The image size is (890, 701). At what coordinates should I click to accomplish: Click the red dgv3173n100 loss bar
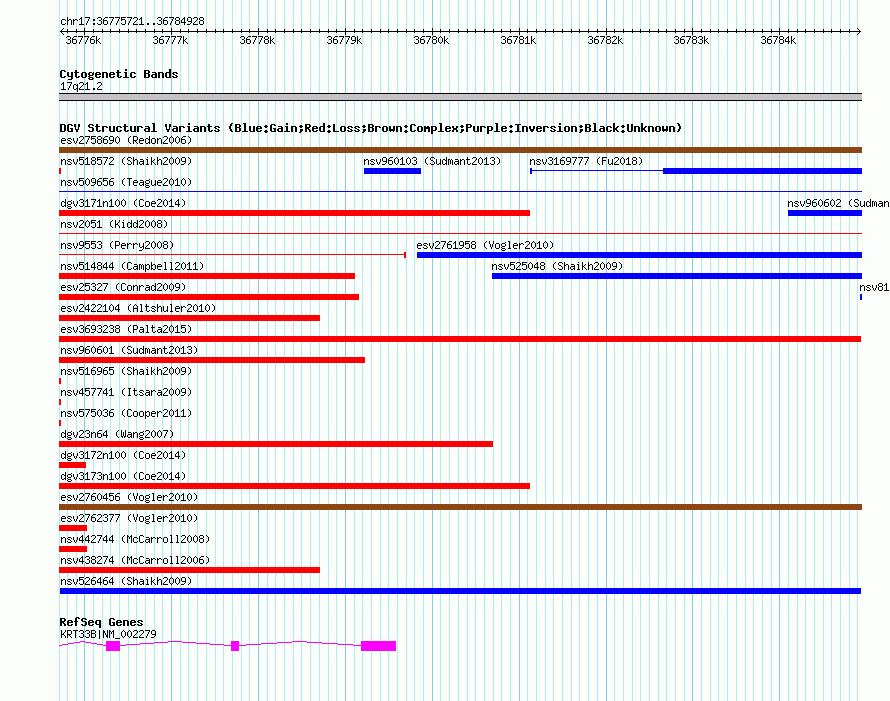(295, 486)
